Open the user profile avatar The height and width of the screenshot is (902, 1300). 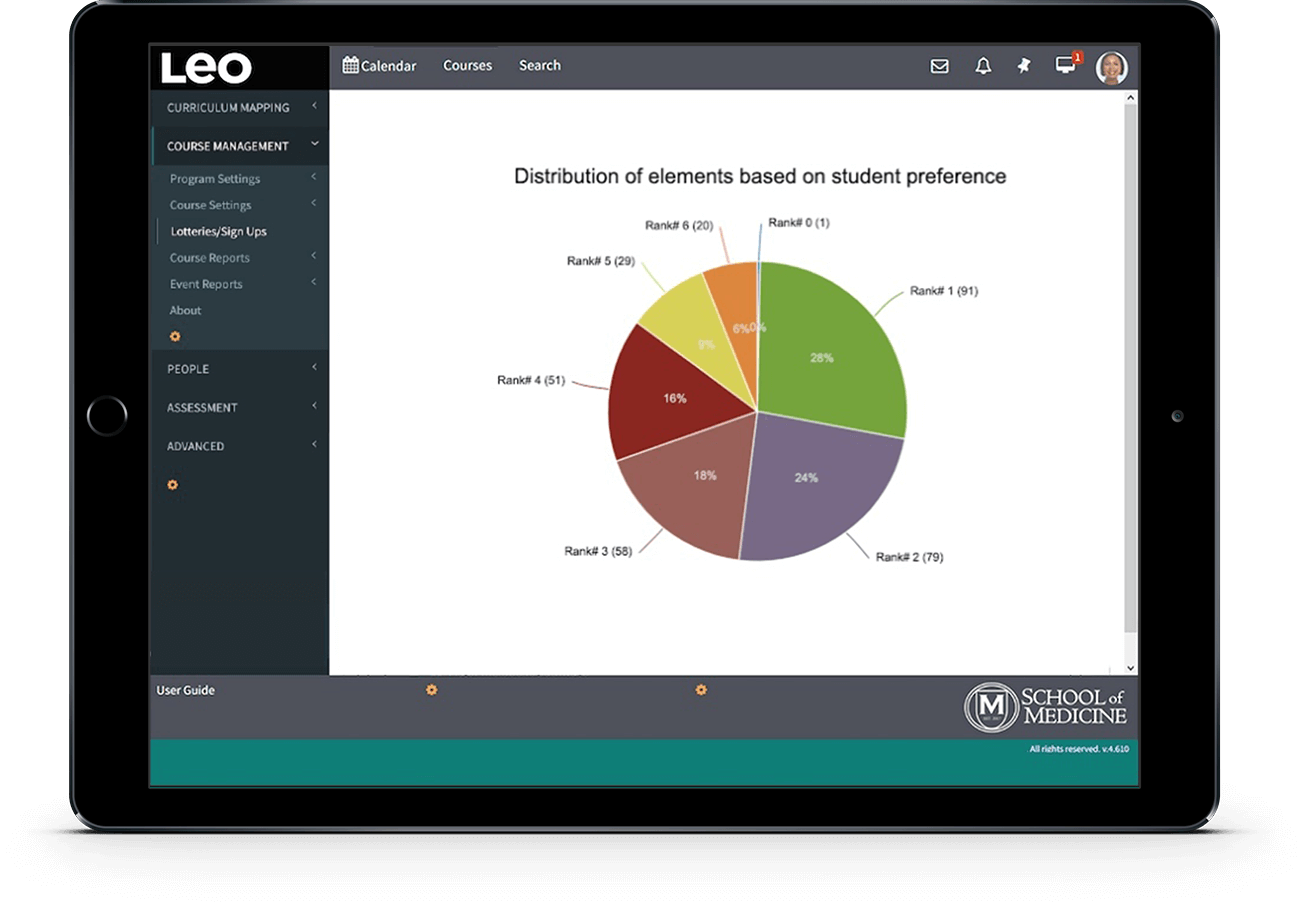[1111, 67]
